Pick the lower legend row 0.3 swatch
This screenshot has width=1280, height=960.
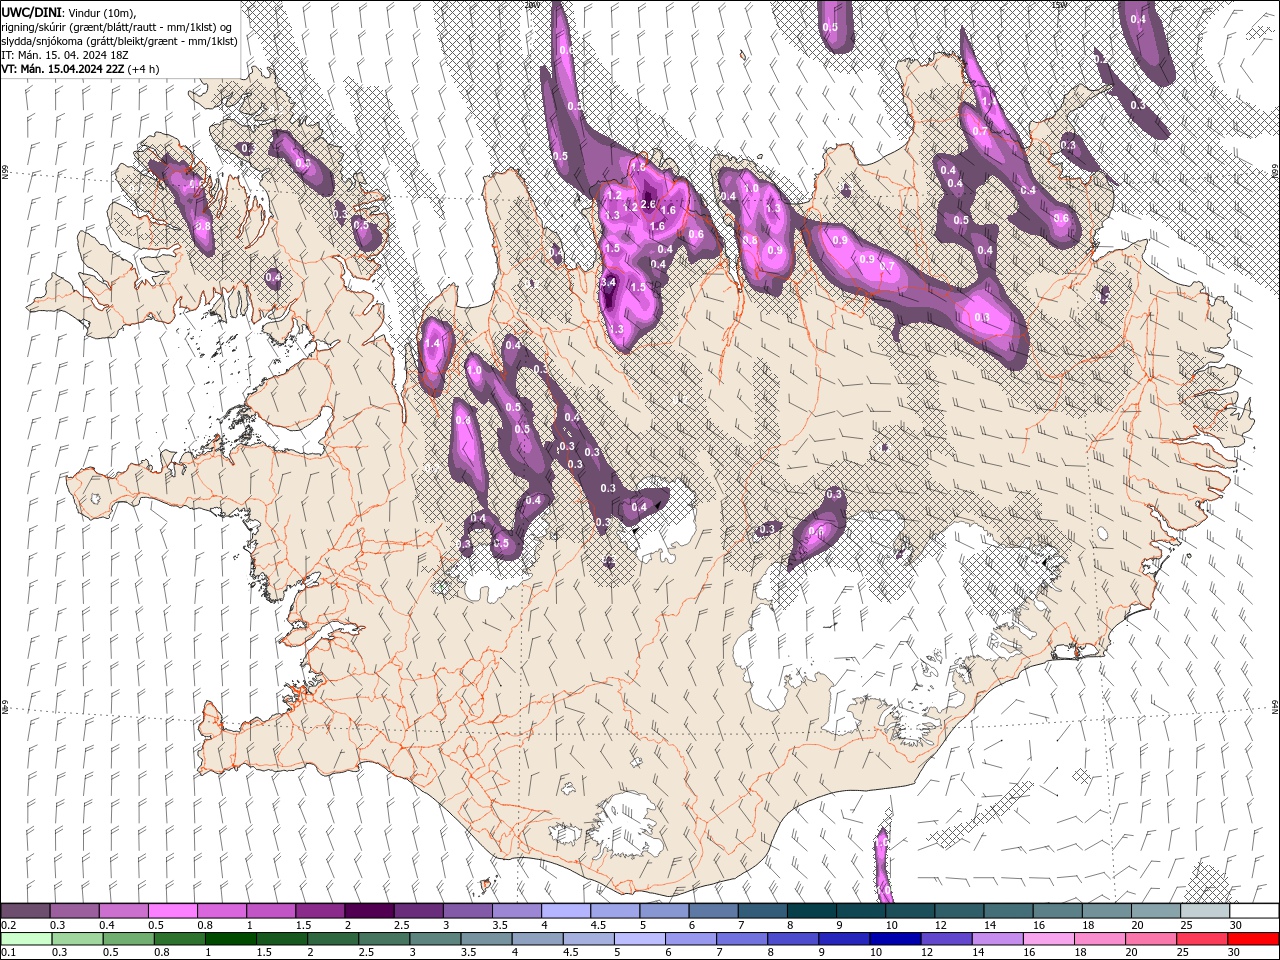[x=77, y=939]
